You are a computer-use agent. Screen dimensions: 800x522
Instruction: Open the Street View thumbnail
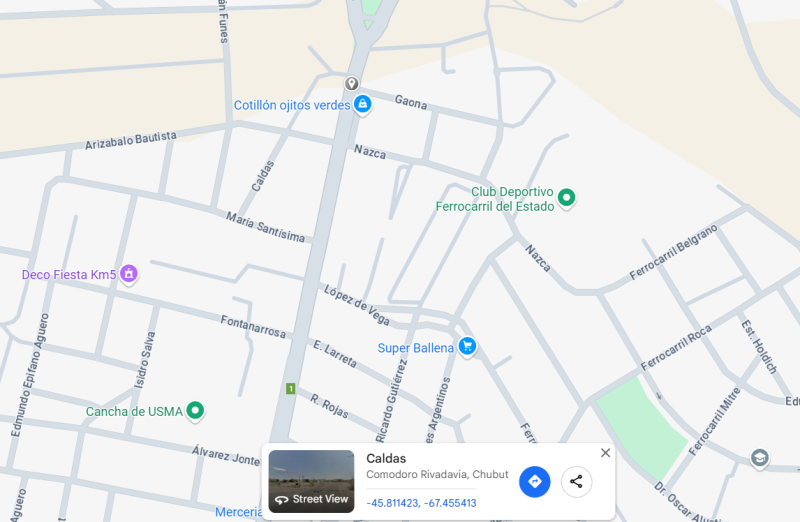coord(311,481)
